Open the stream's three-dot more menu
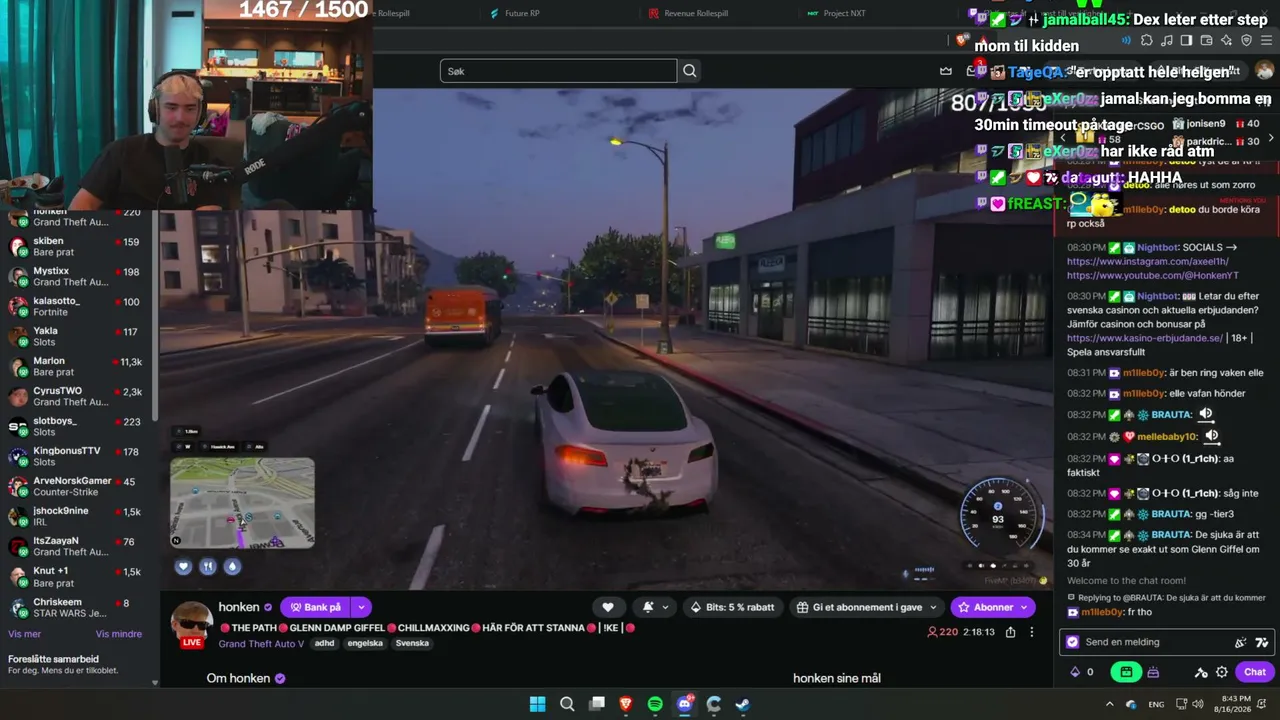Viewport: 1280px width, 720px height. [x=1032, y=632]
